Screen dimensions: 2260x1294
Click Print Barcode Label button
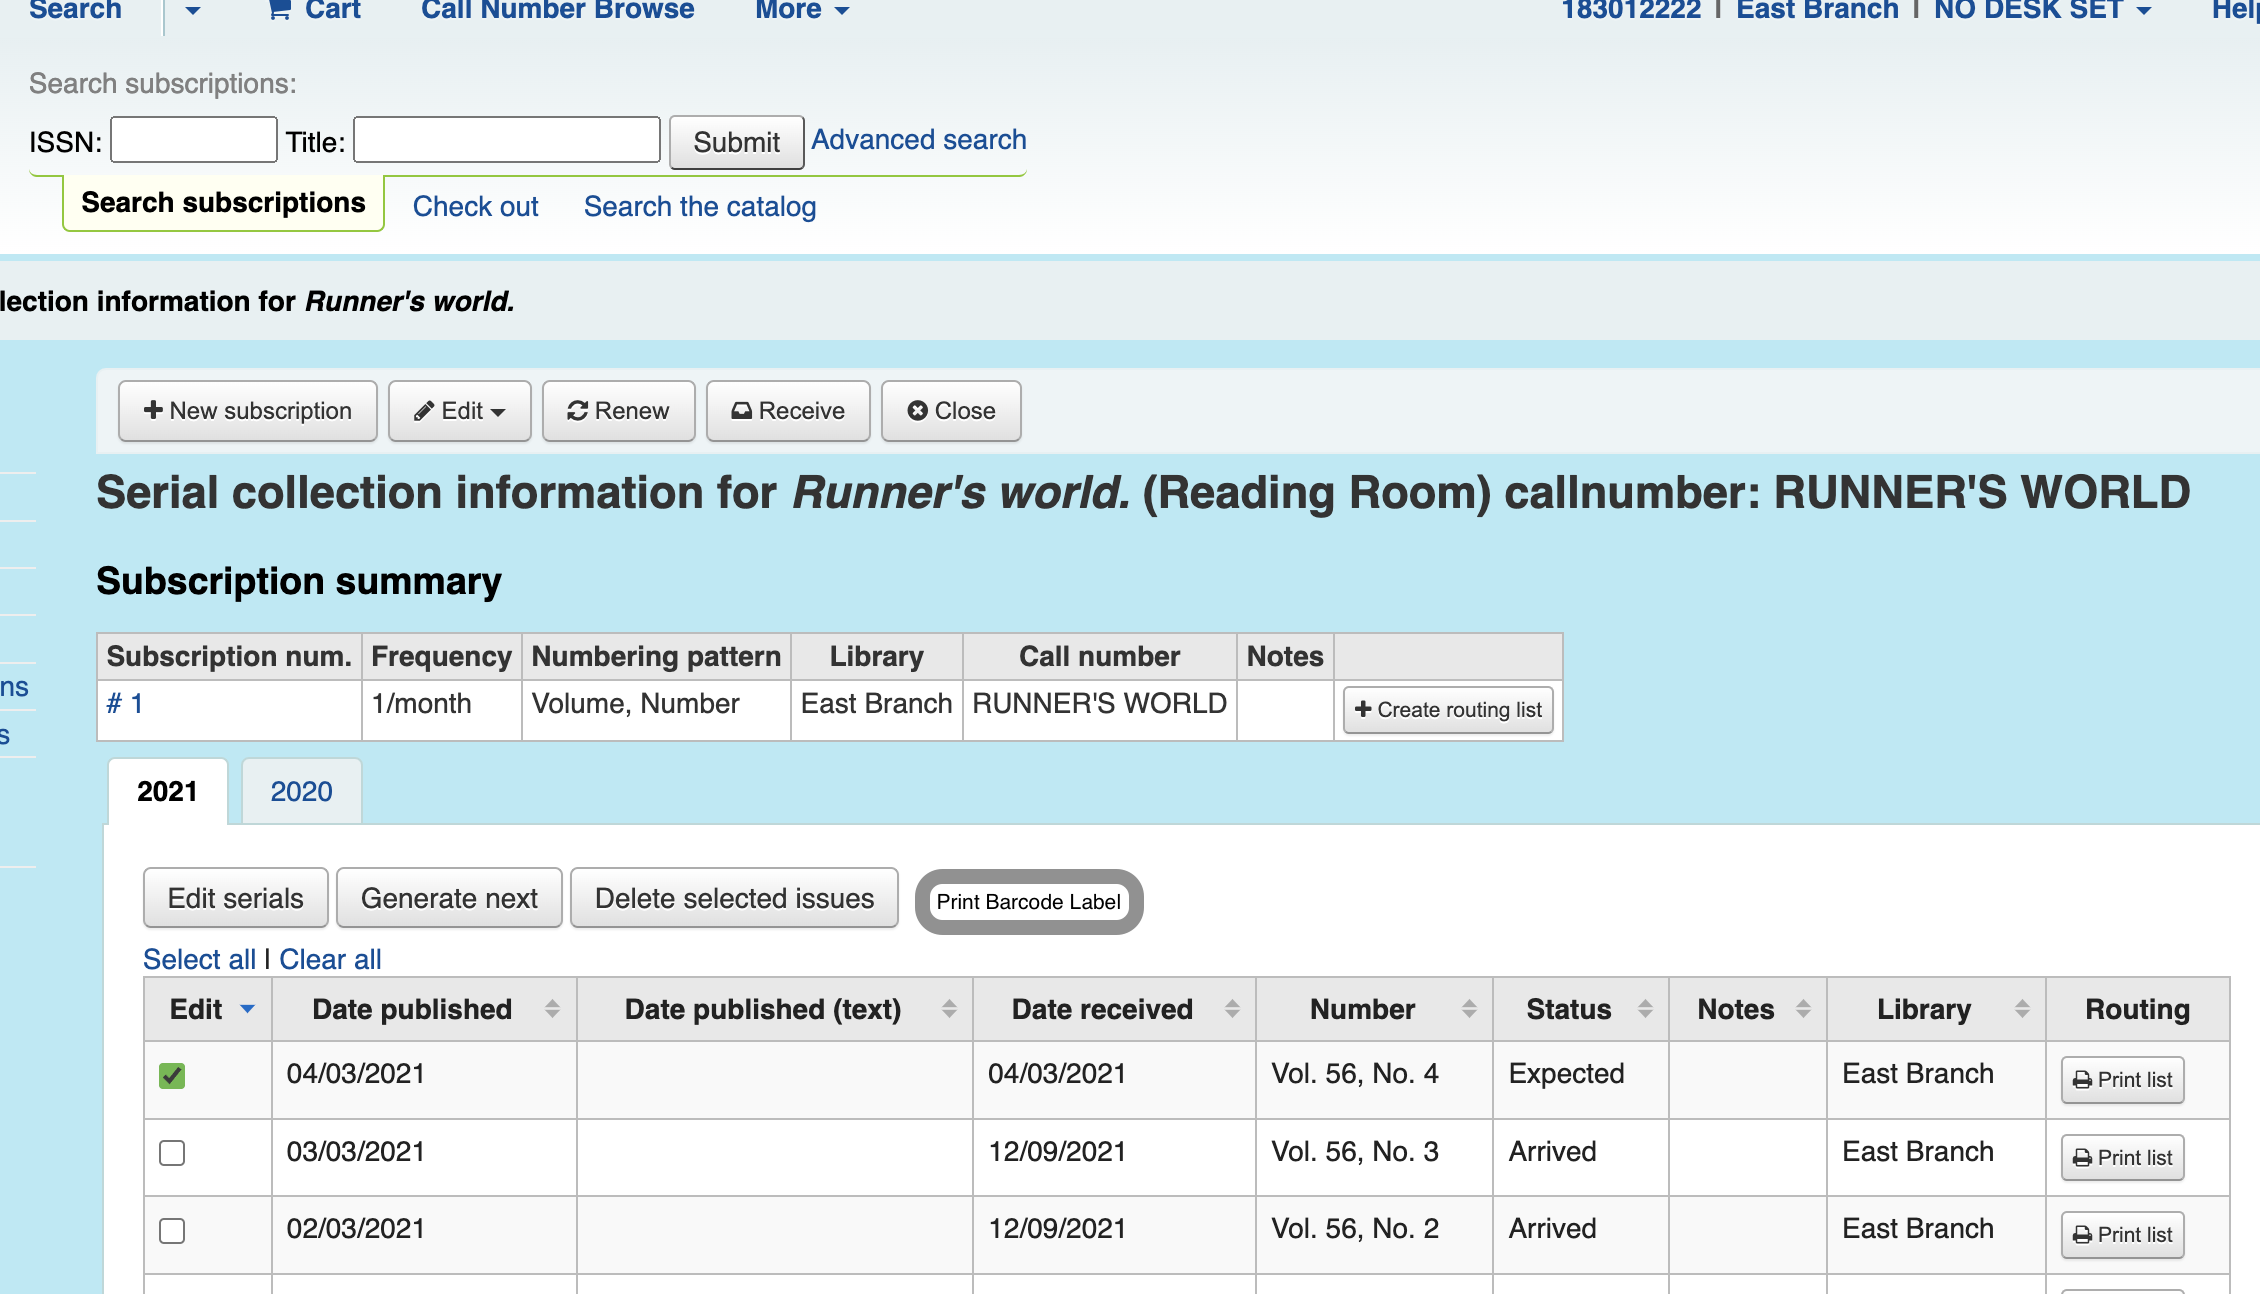(1028, 902)
